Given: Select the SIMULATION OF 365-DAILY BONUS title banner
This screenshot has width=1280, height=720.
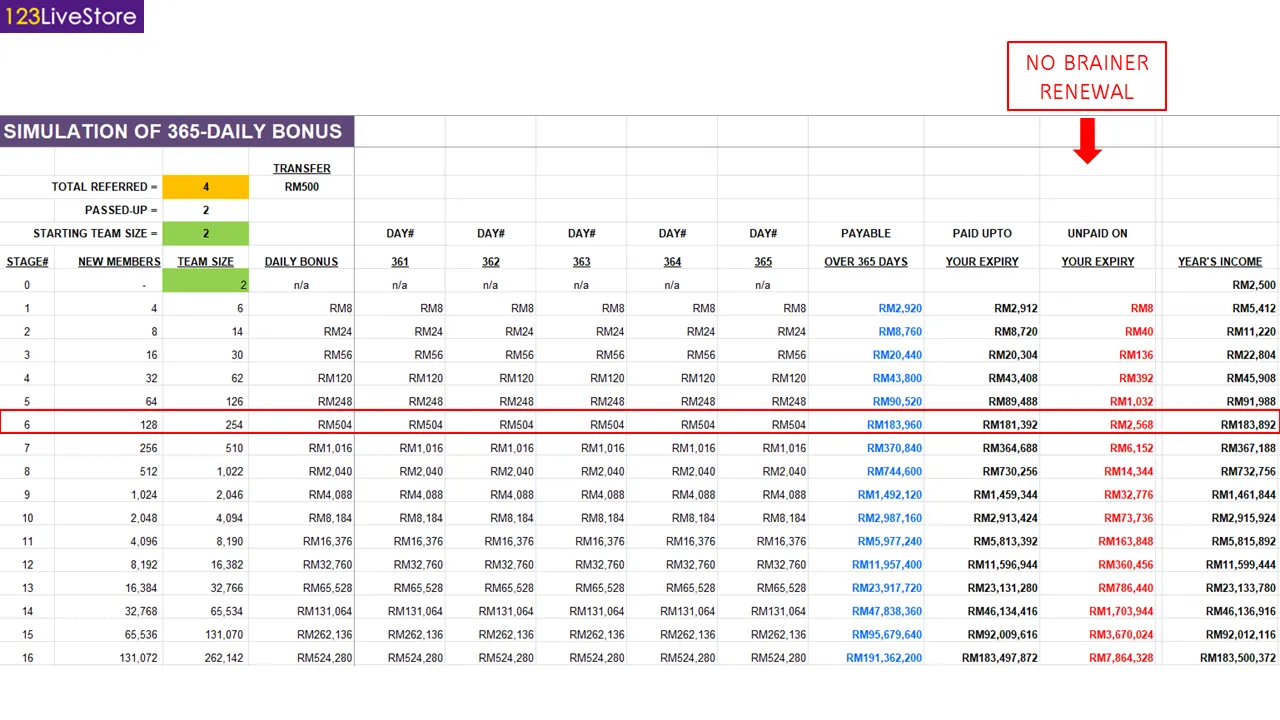Looking at the screenshot, I should pyautogui.click(x=176, y=131).
